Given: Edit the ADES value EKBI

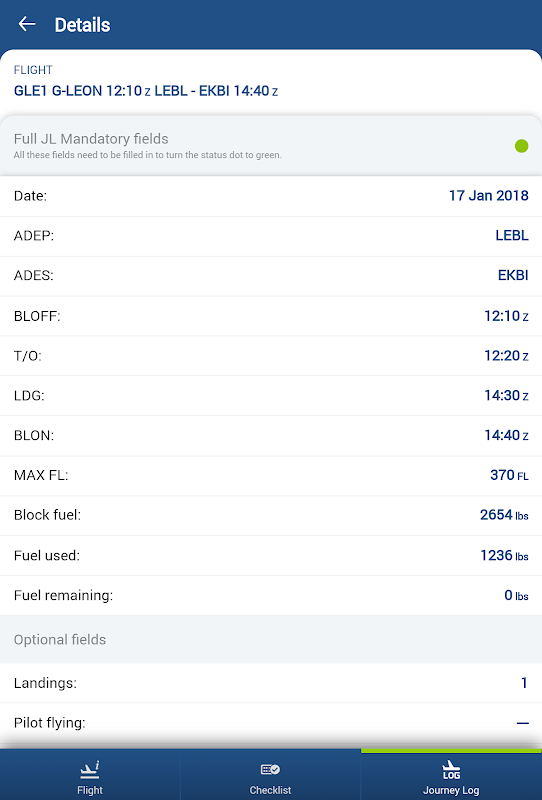Looking at the screenshot, I should click(512, 276).
